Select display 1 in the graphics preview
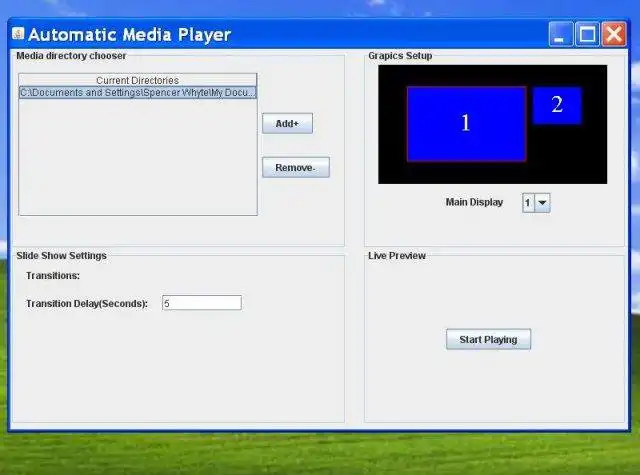This screenshot has height=475, width=640. (x=466, y=124)
